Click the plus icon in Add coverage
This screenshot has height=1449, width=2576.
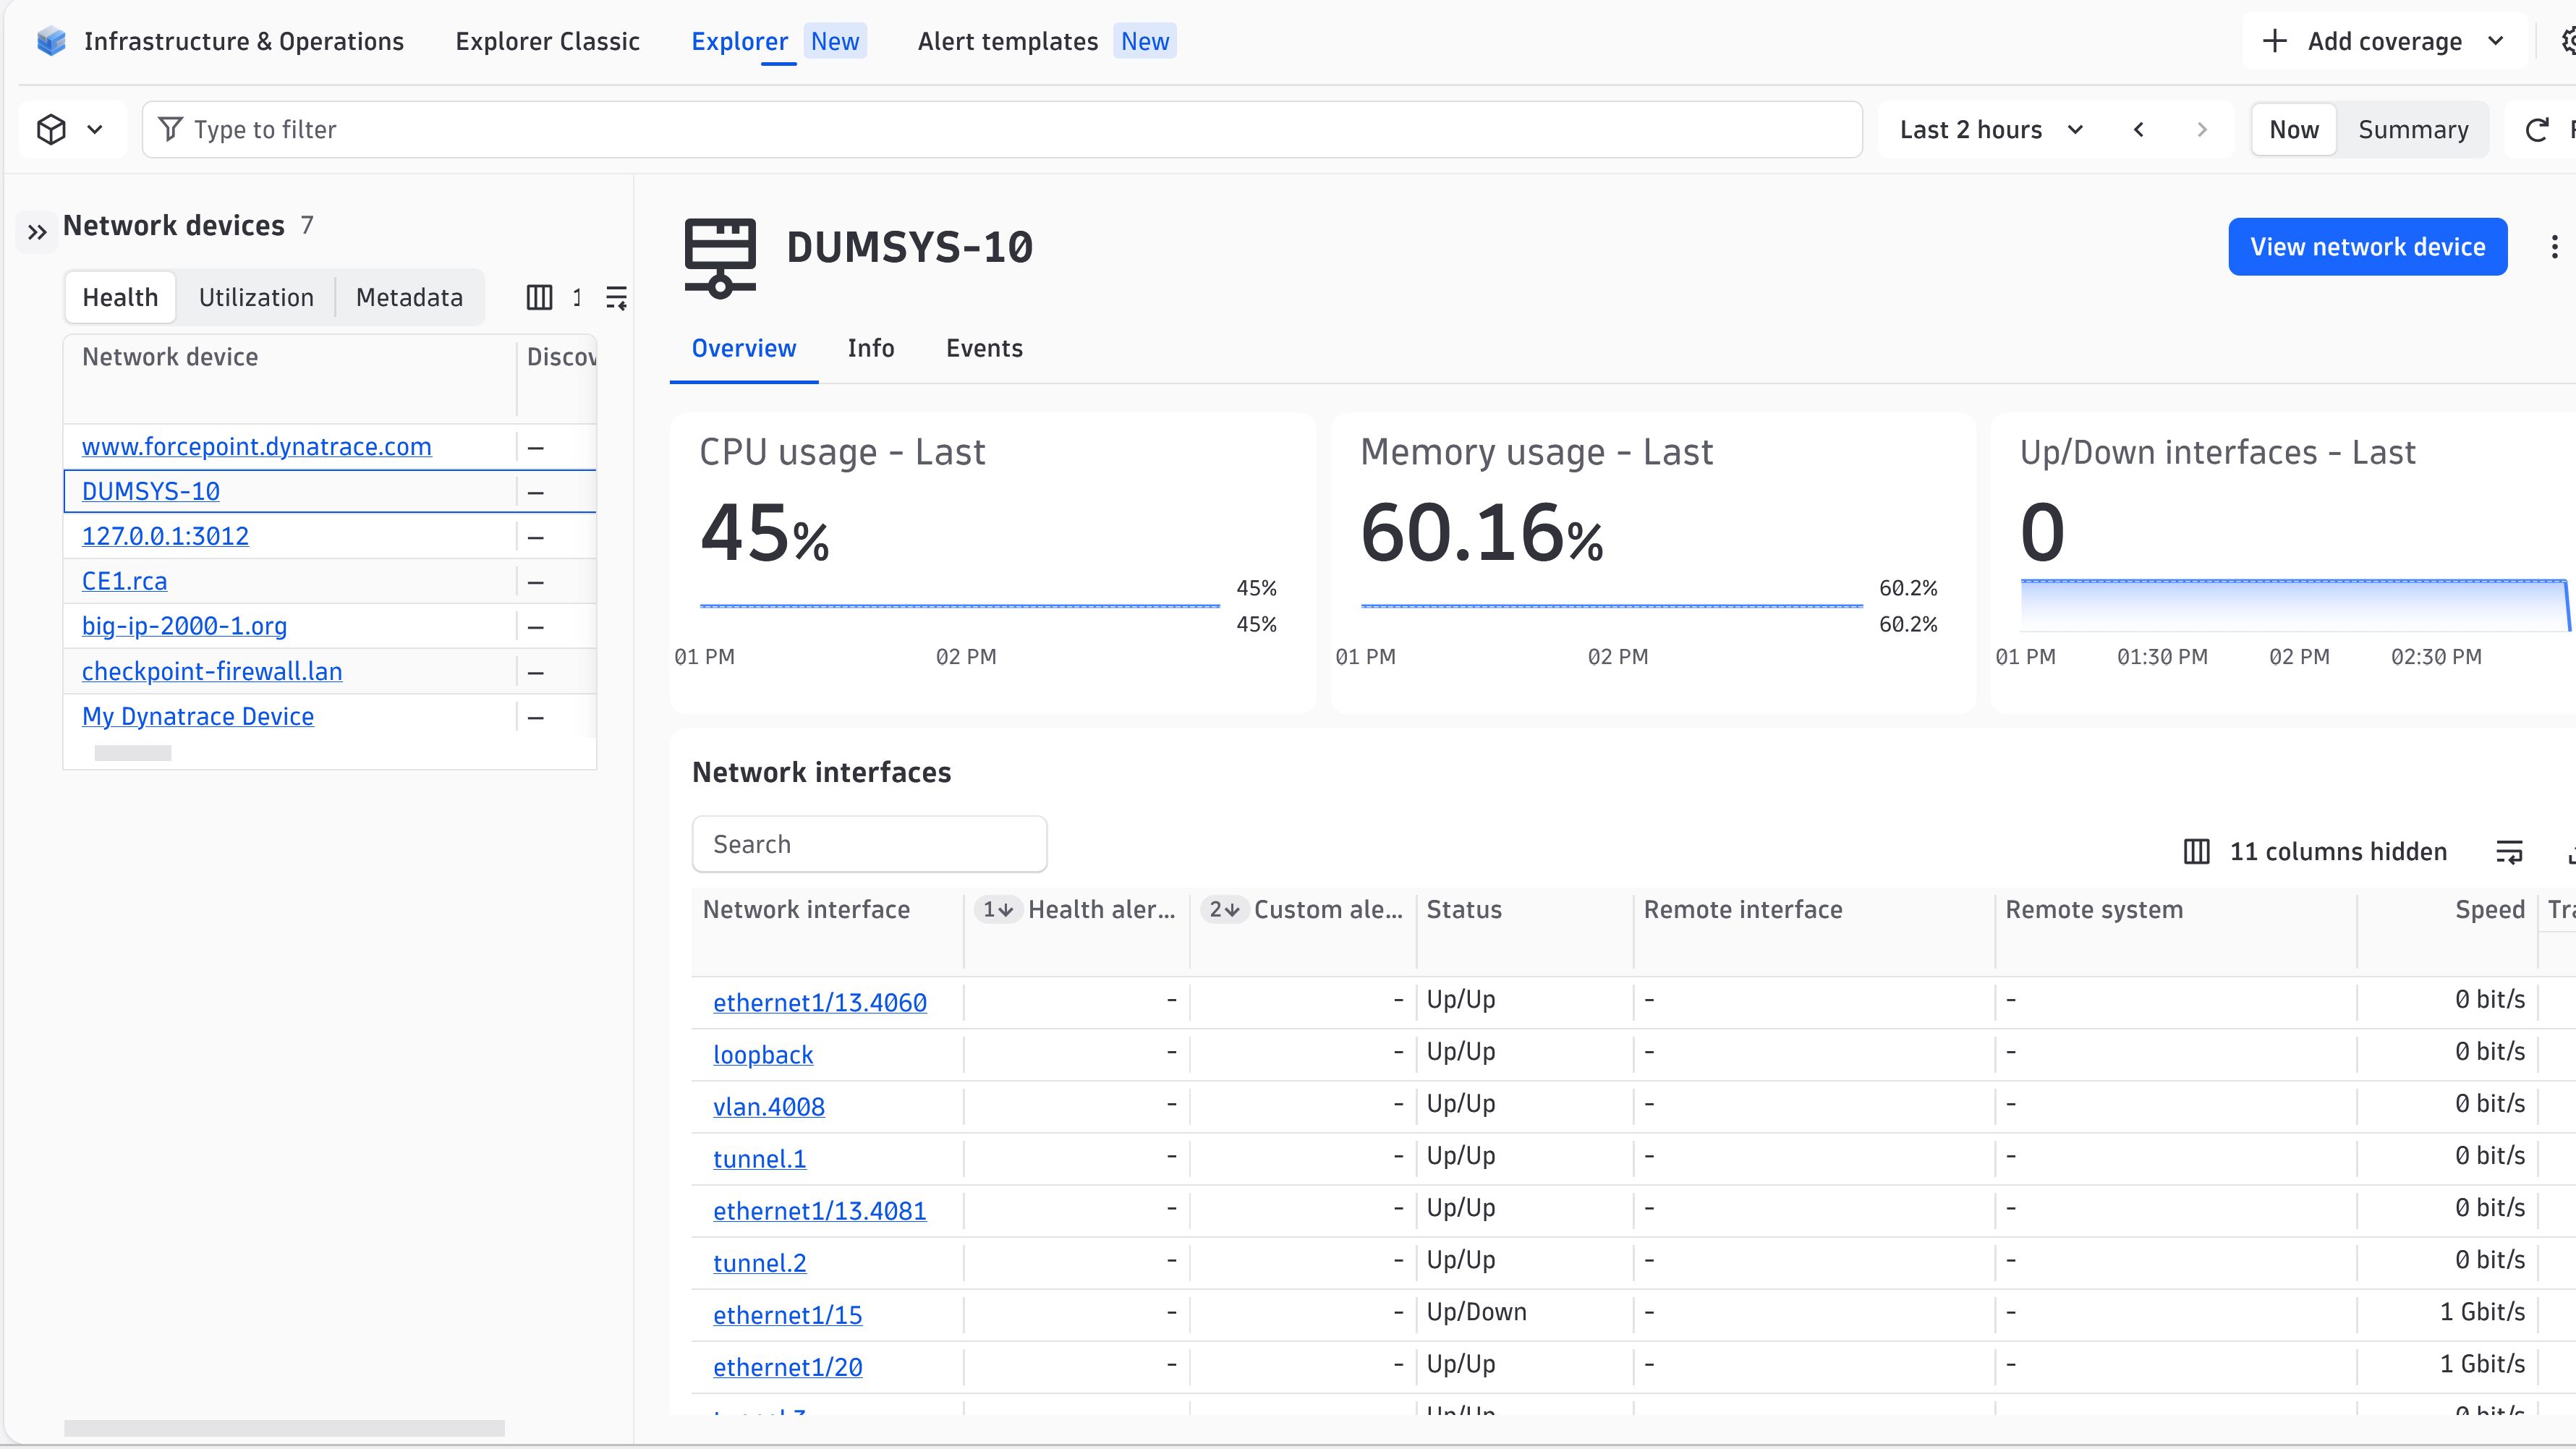point(2274,41)
